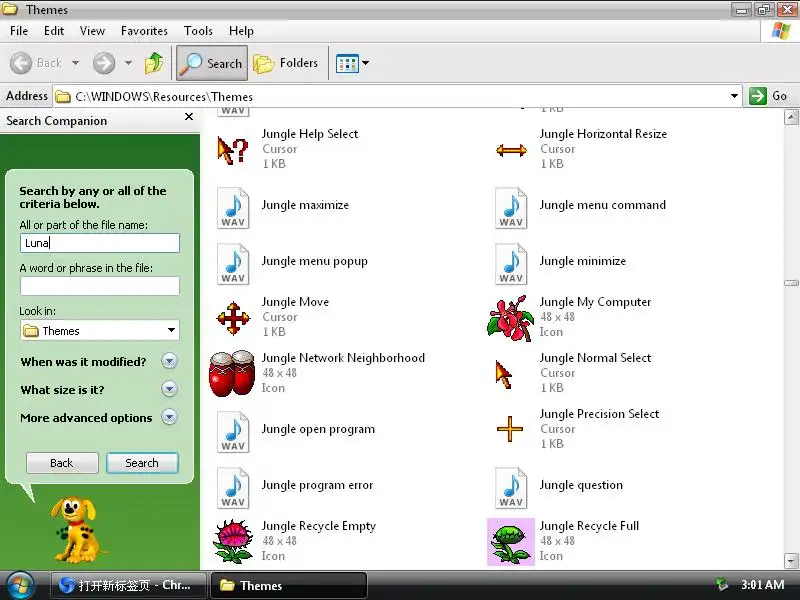Viewport: 800px width, 600px height.
Task: Select the Jungle Network Neighborhood file name
Action: pyautogui.click(x=343, y=358)
